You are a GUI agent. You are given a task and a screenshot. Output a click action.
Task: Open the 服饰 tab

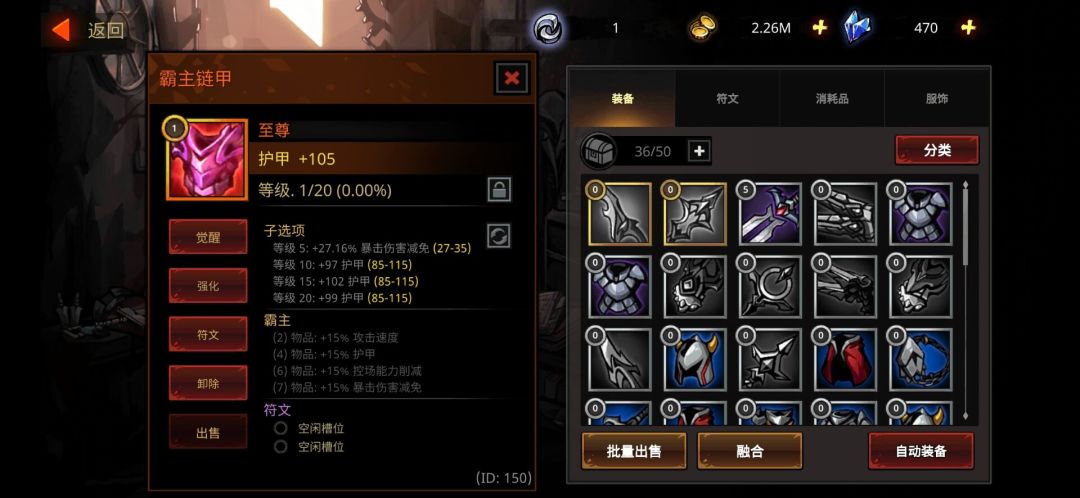pos(937,98)
